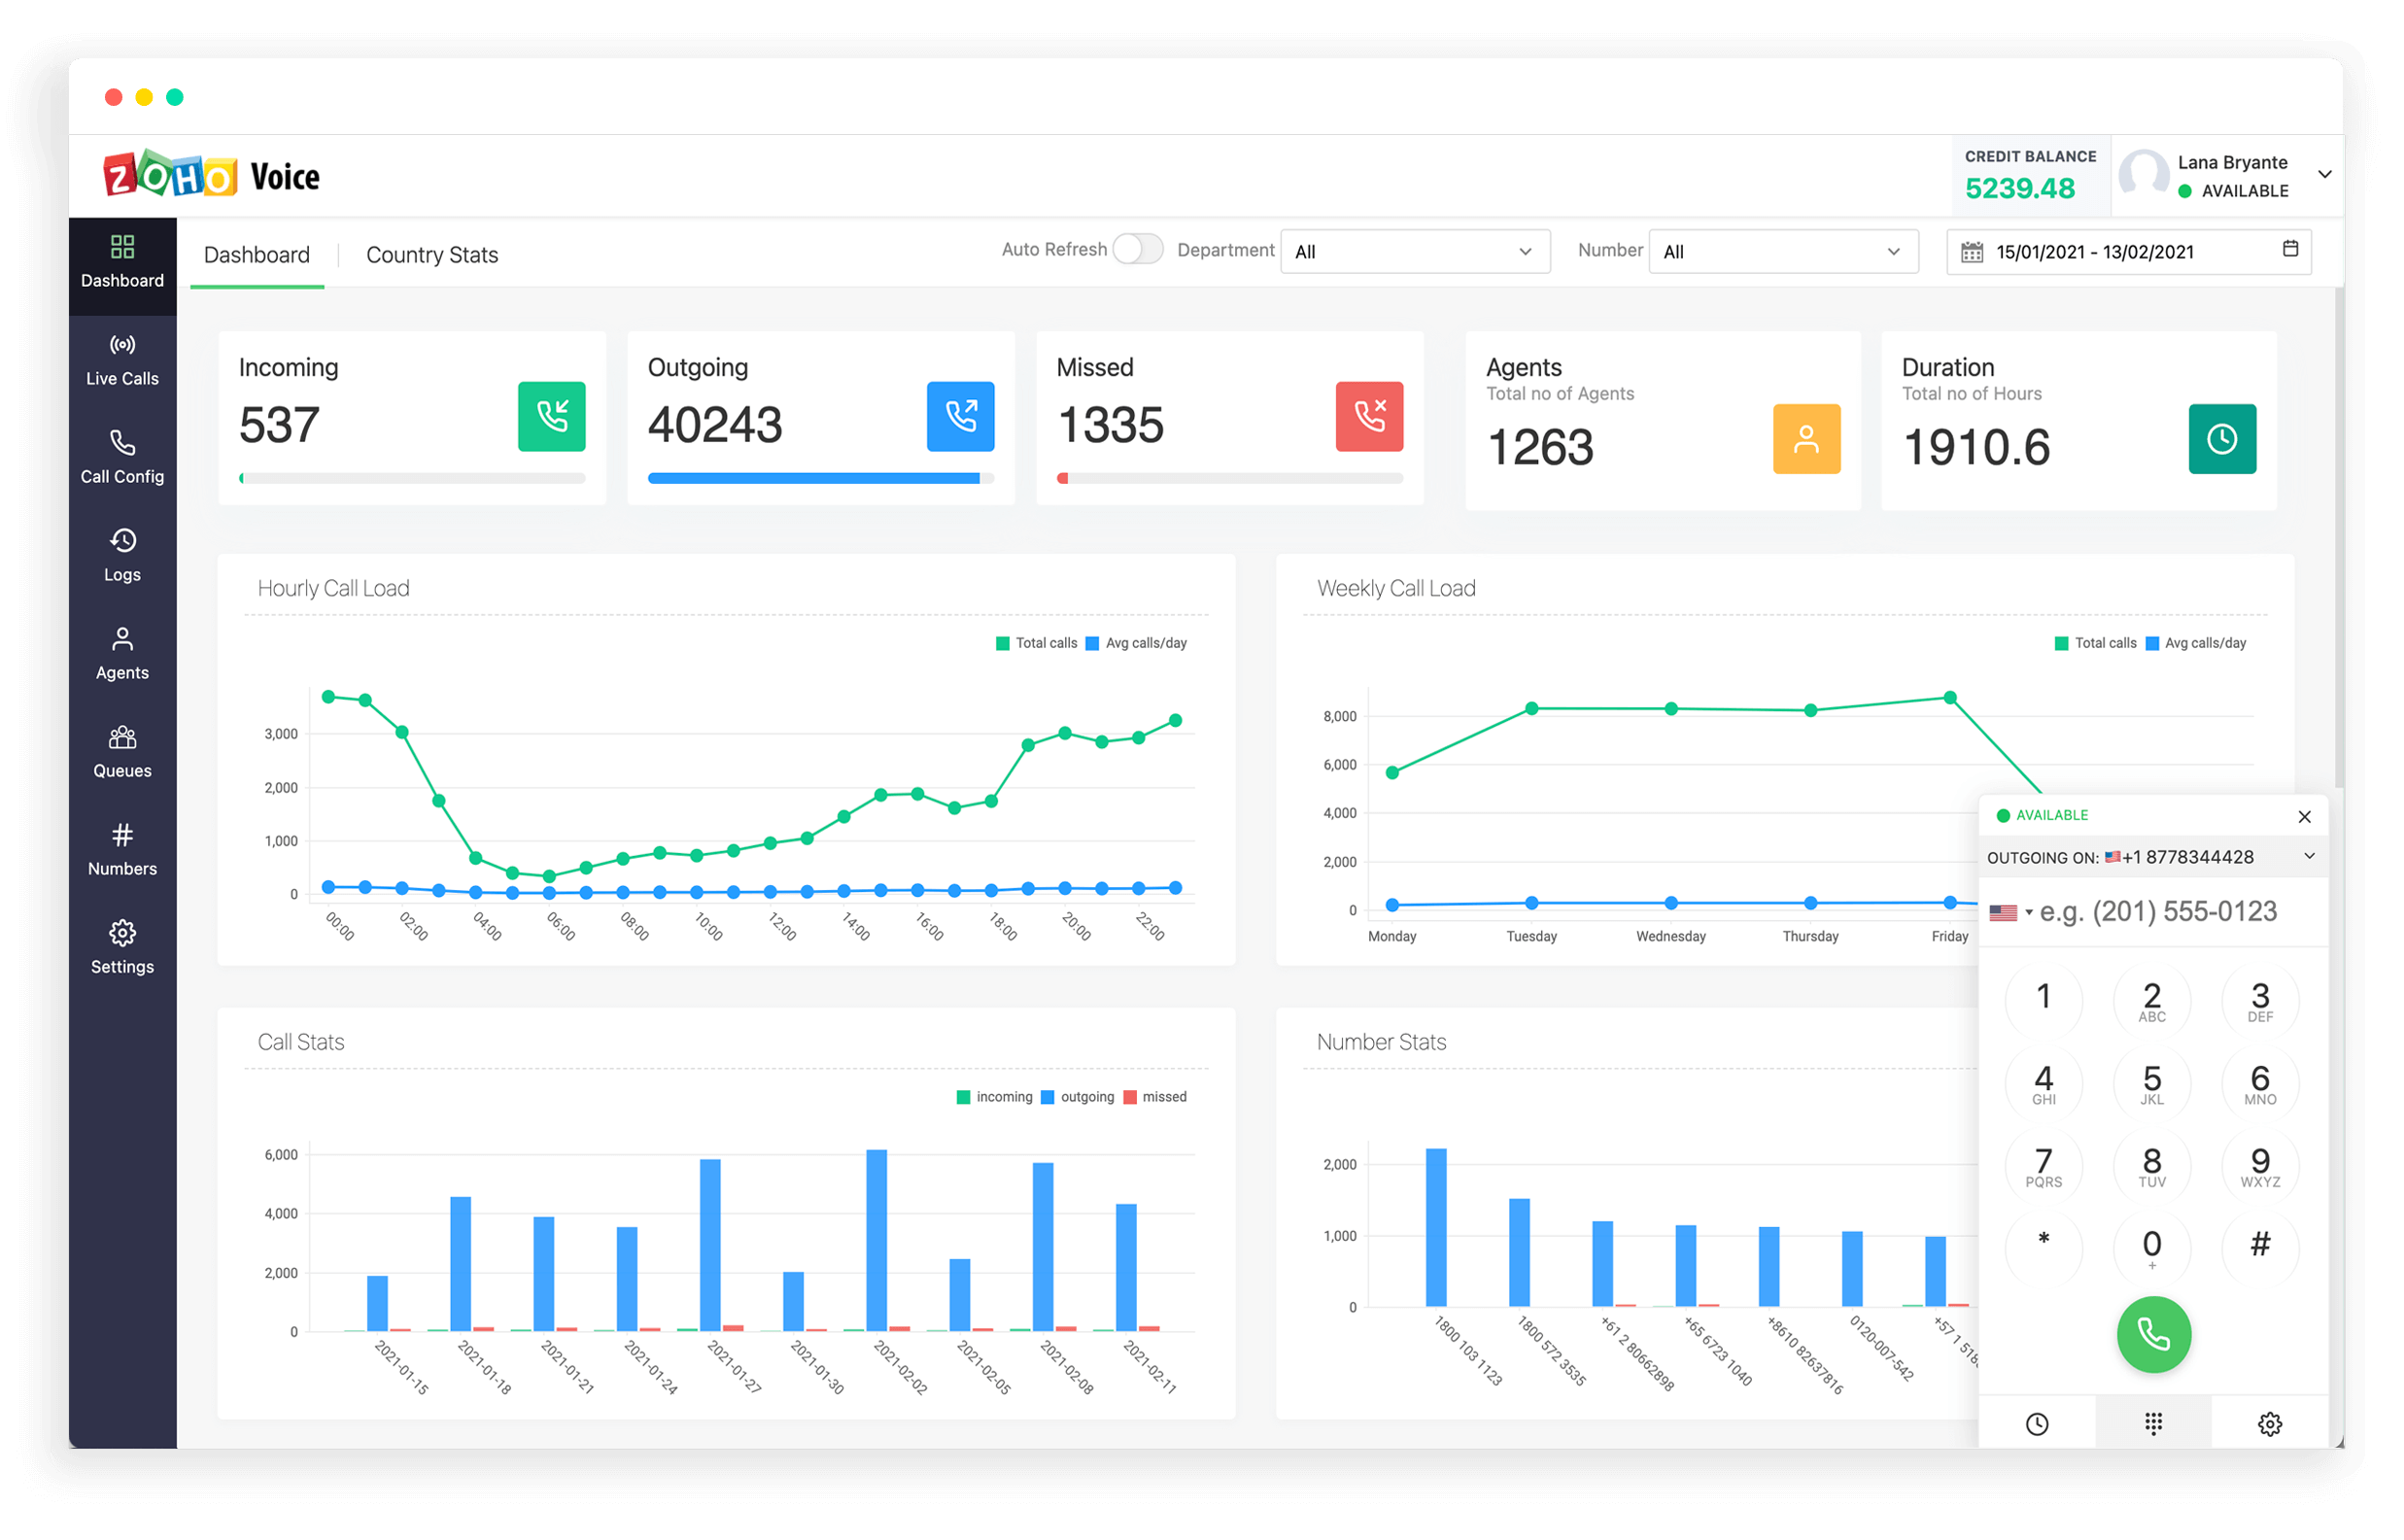2404x1540 pixels.
Task: Select the Dashboard tab
Action: tap(256, 254)
